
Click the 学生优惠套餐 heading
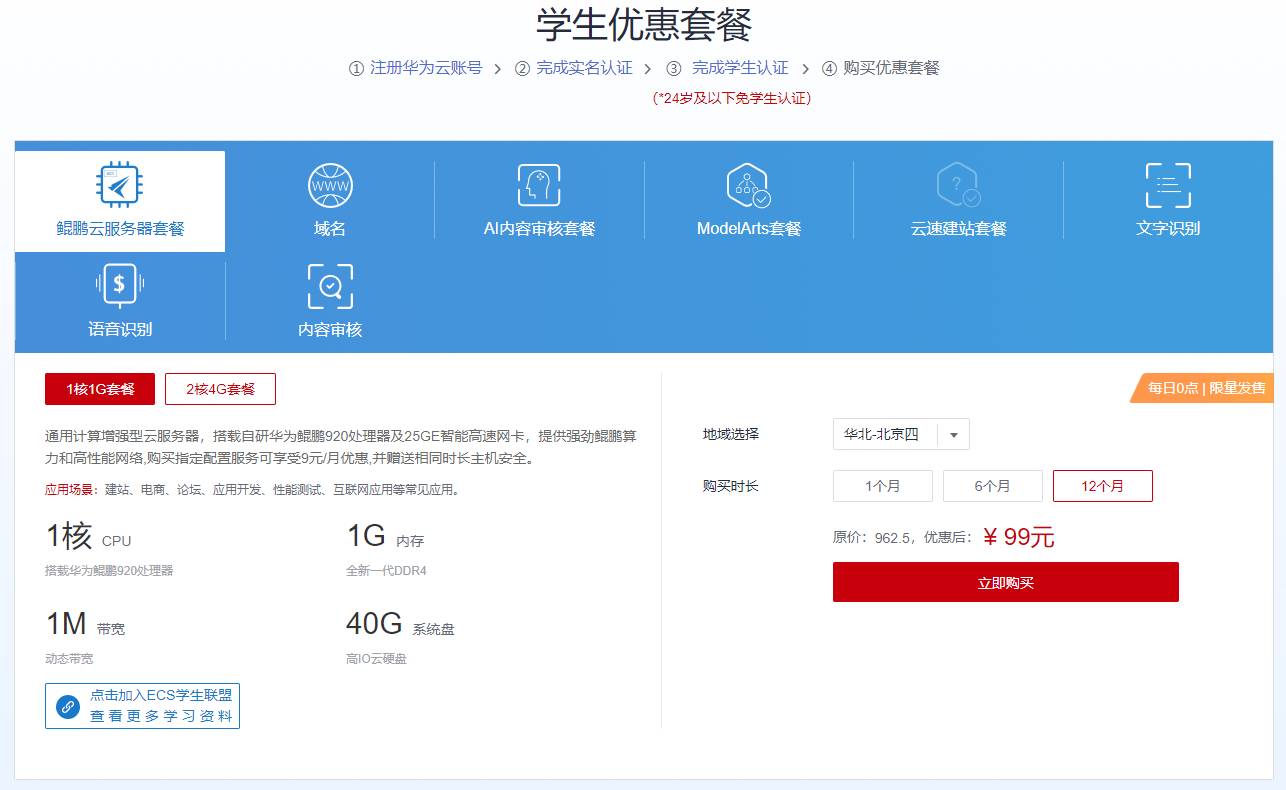643,25
